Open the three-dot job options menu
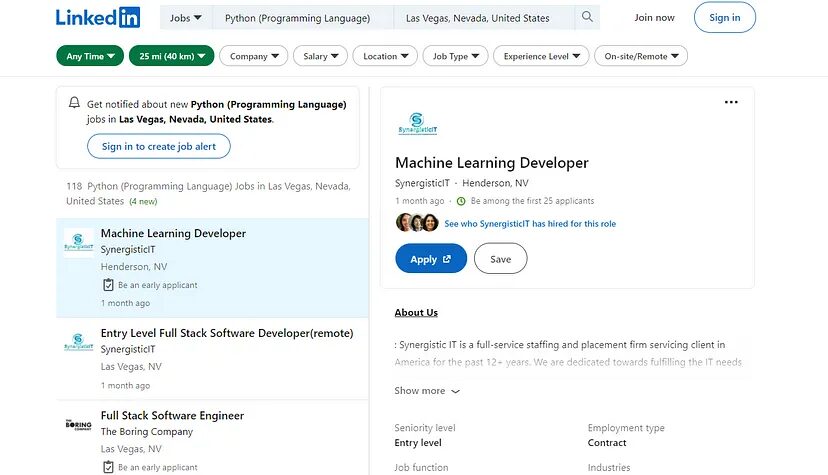 (x=731, y=102)
